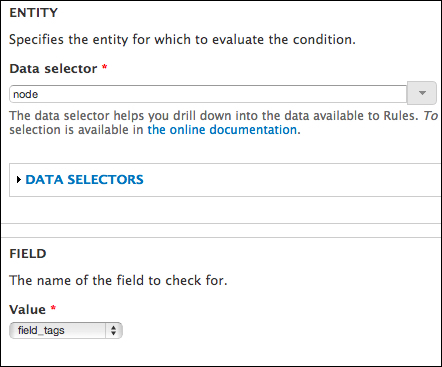Viewport: 442px width, 367px height.
Task: Click the gray down-arrow button beside node field
Action: [422, 93]
